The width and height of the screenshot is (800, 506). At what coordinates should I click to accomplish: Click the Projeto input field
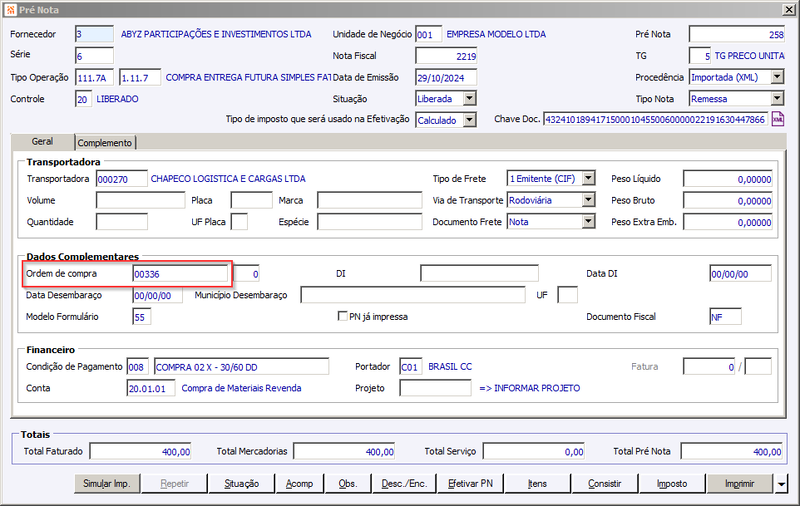tap(435, 388)
